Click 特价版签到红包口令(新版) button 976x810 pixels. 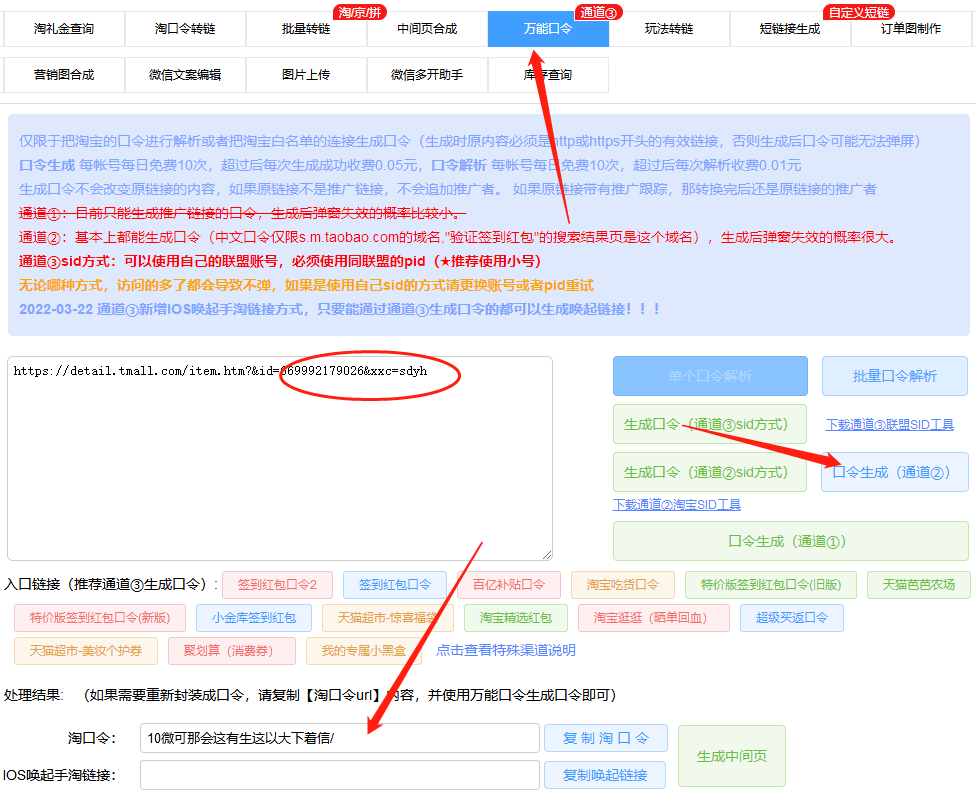(100, 618)
